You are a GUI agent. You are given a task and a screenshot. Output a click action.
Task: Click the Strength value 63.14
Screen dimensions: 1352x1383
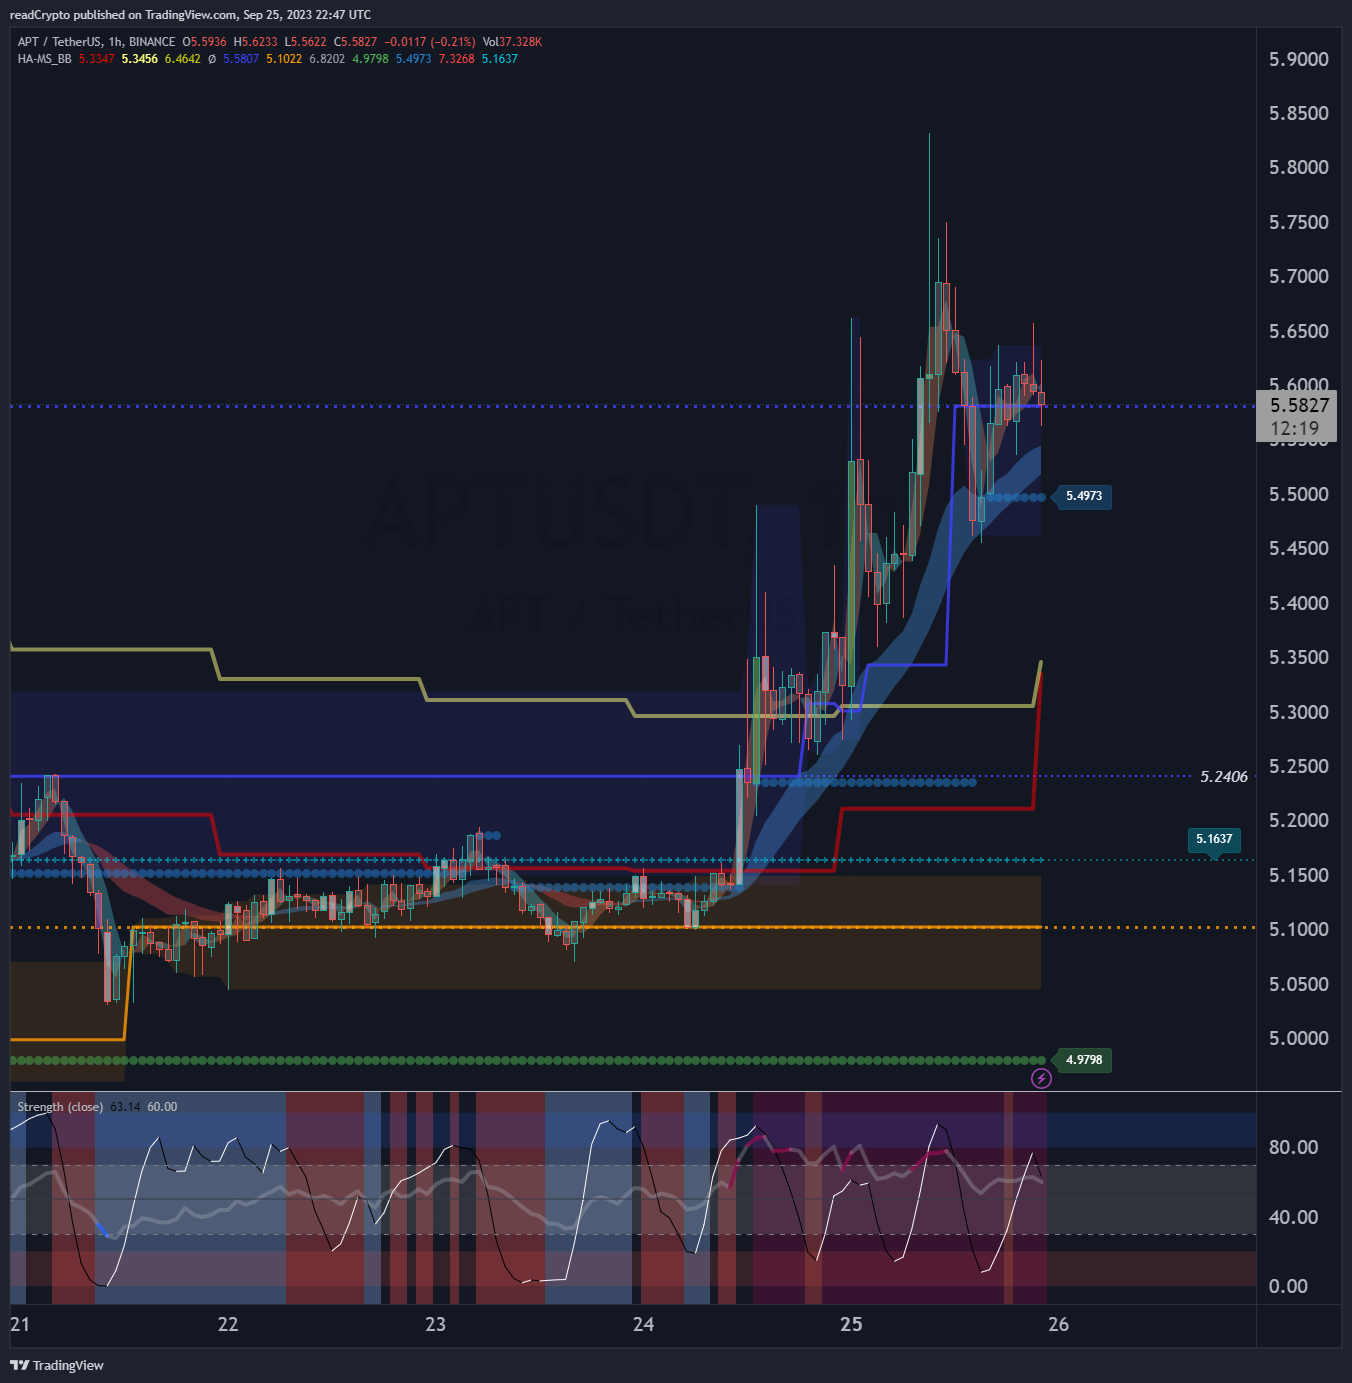(x=125, y=1107)
